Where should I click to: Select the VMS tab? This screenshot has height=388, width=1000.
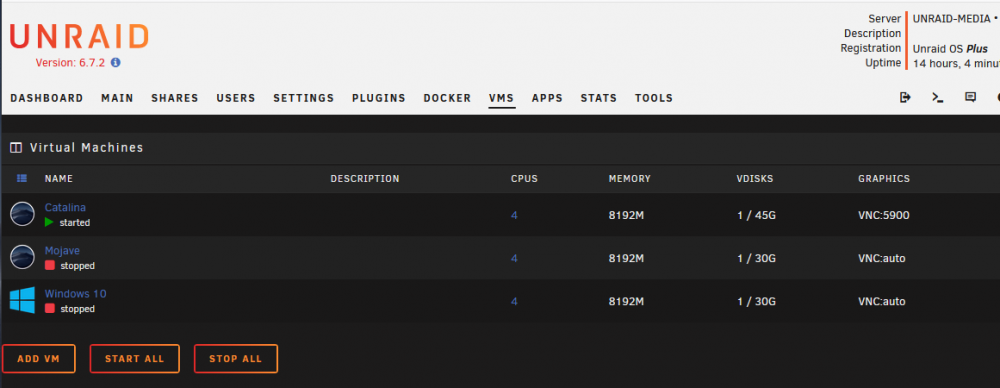pos(502,98)
